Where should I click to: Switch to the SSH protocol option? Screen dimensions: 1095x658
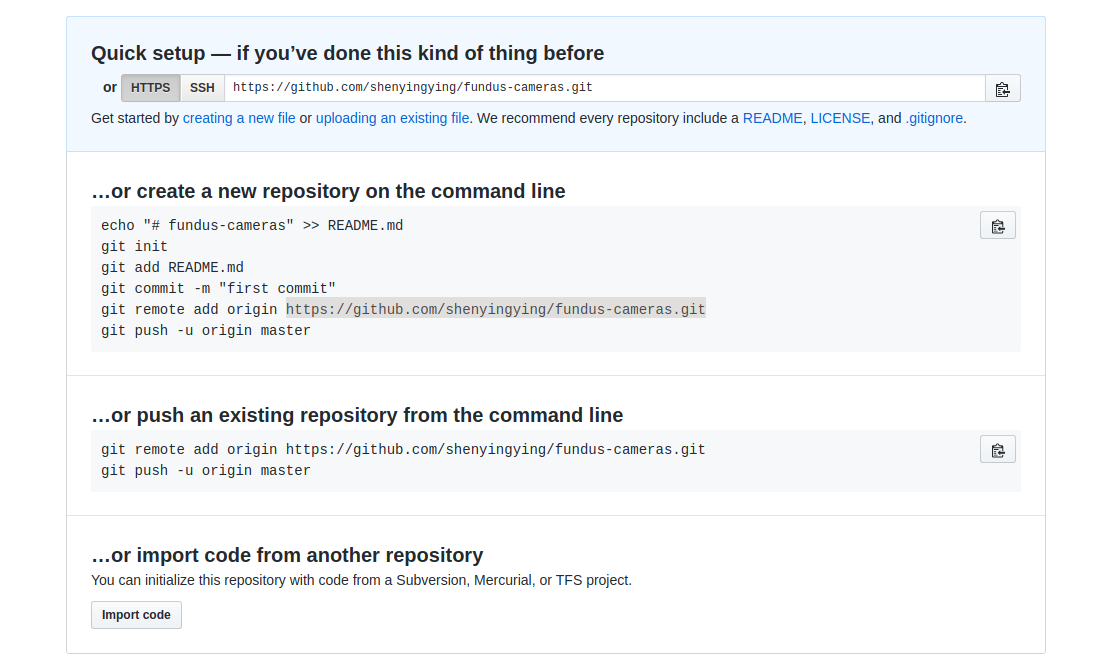202,88
